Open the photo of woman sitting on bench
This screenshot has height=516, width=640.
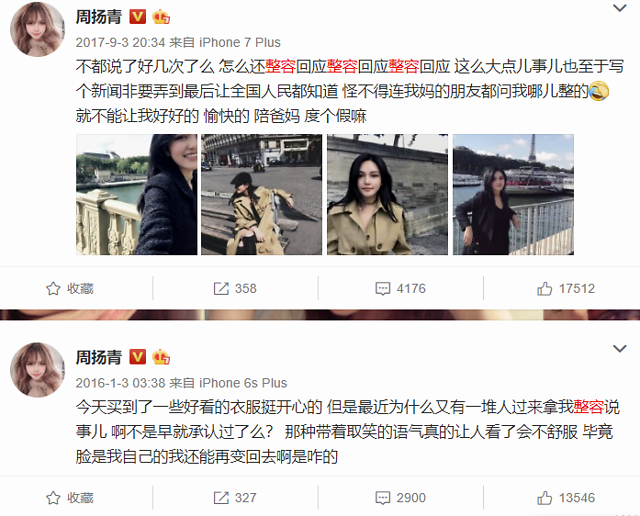261,194
